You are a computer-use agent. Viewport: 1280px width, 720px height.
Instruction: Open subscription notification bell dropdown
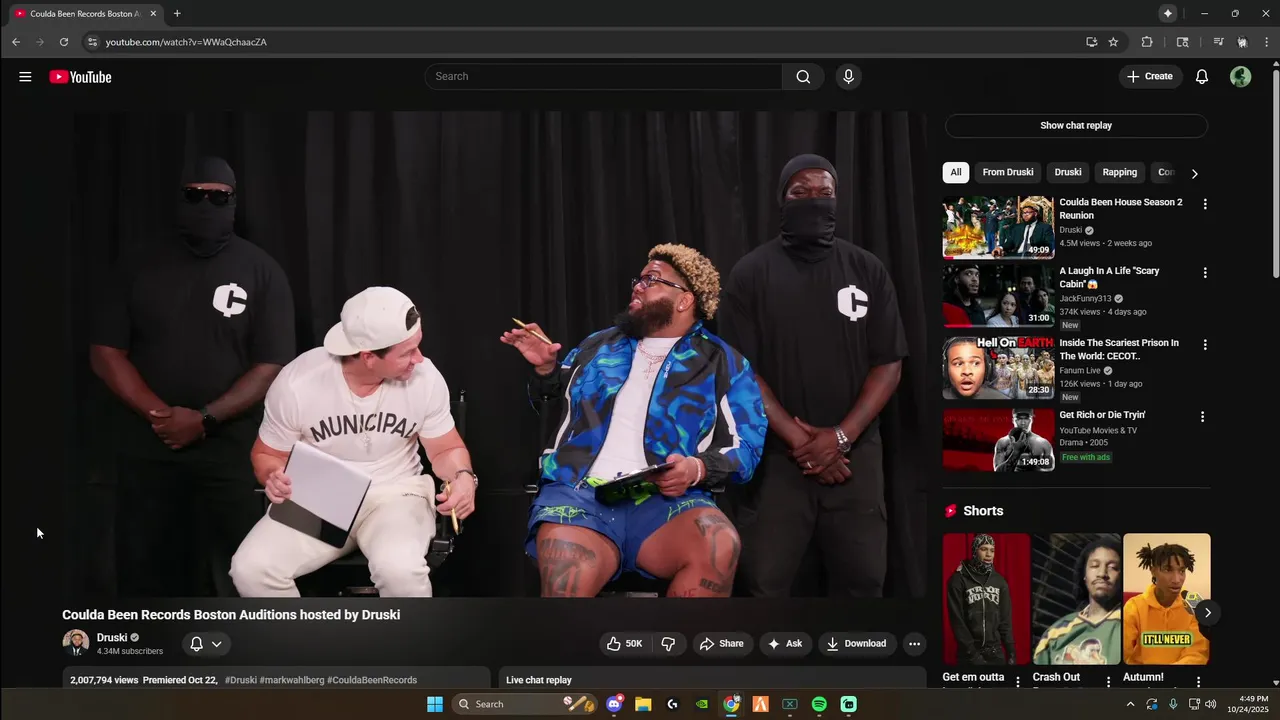(x=205, y=644)
